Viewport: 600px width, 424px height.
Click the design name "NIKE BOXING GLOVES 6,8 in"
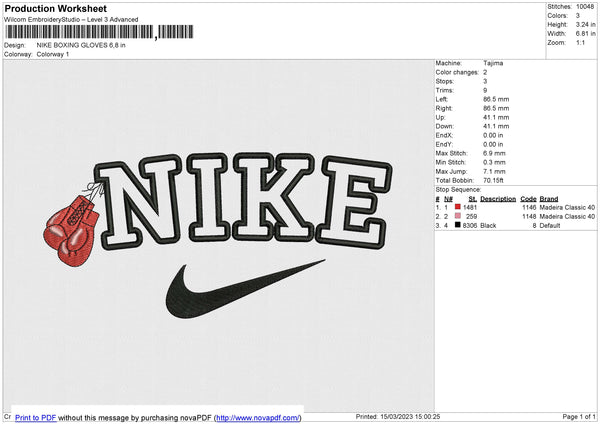click(x=81, y=45)
